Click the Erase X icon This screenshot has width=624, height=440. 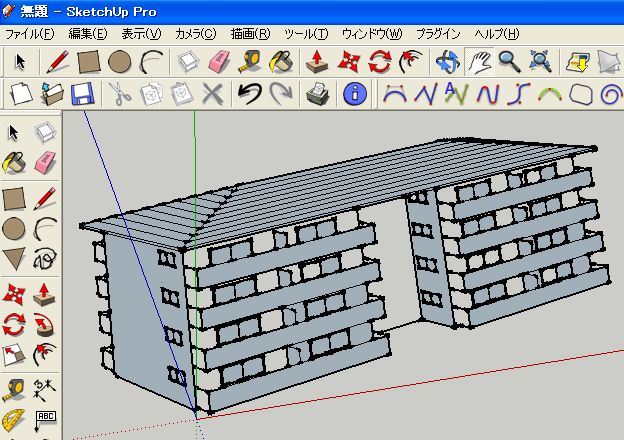[212, 94]
